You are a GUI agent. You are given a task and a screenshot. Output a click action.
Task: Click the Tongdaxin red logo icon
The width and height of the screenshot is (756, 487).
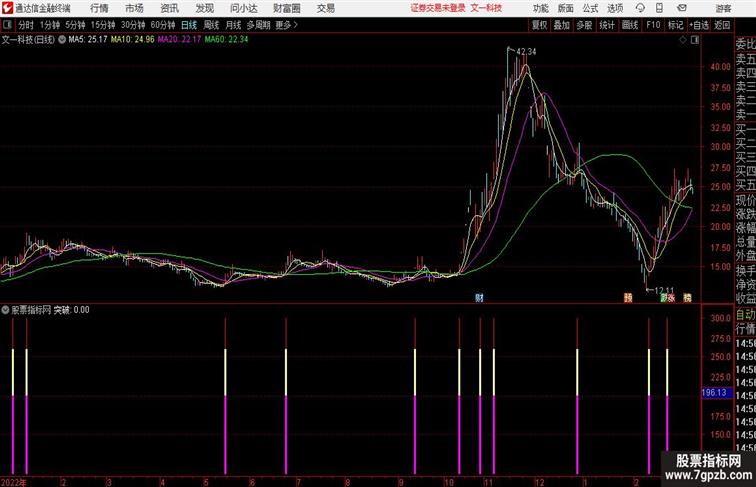click(7, 8)
